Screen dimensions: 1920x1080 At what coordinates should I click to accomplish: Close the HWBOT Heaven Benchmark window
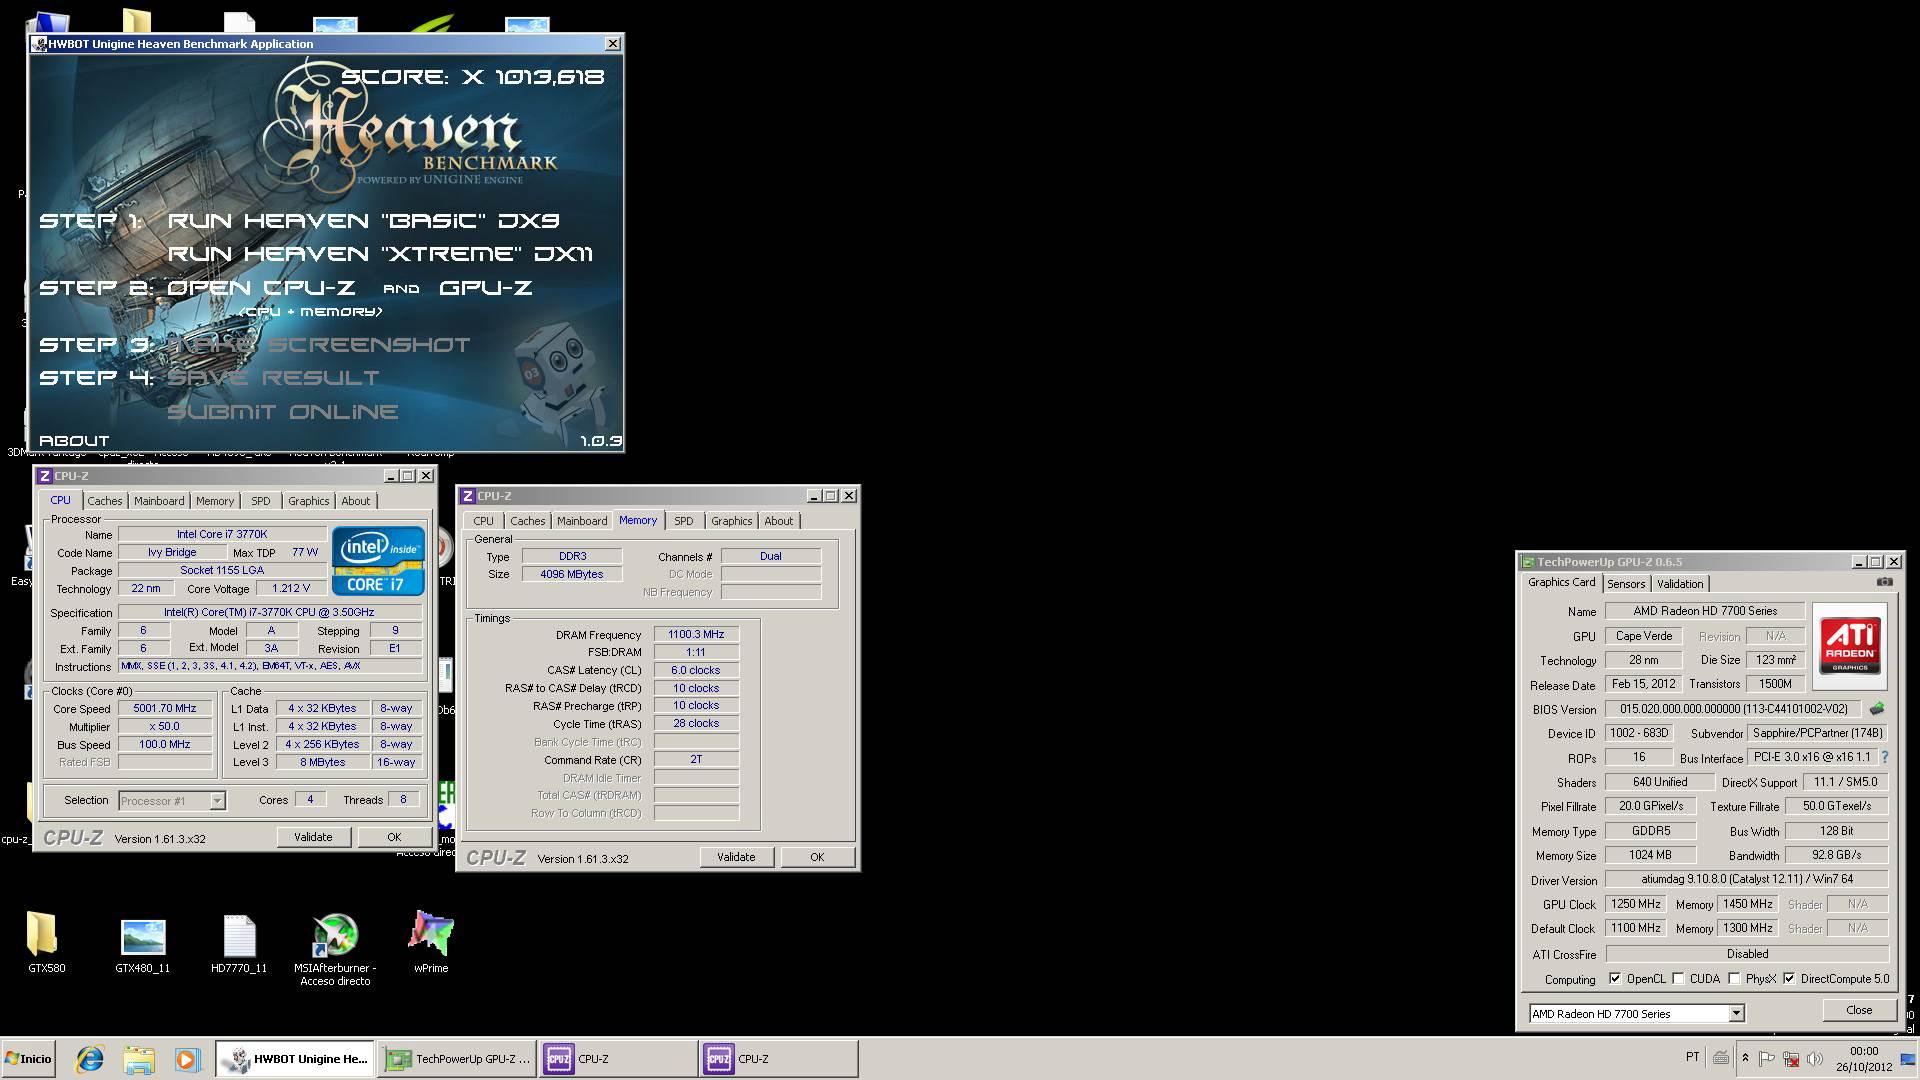tap(613, 43)
